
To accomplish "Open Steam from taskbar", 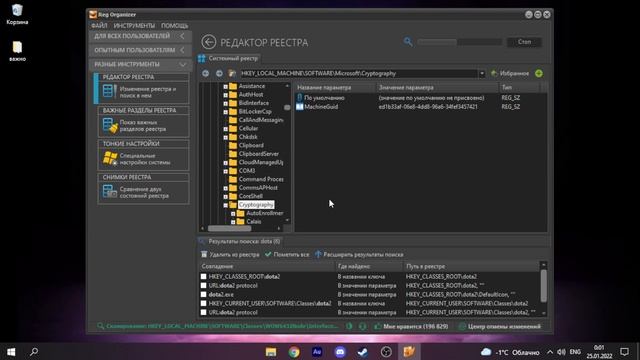I will pyautogui.click(x=362, y=352).
